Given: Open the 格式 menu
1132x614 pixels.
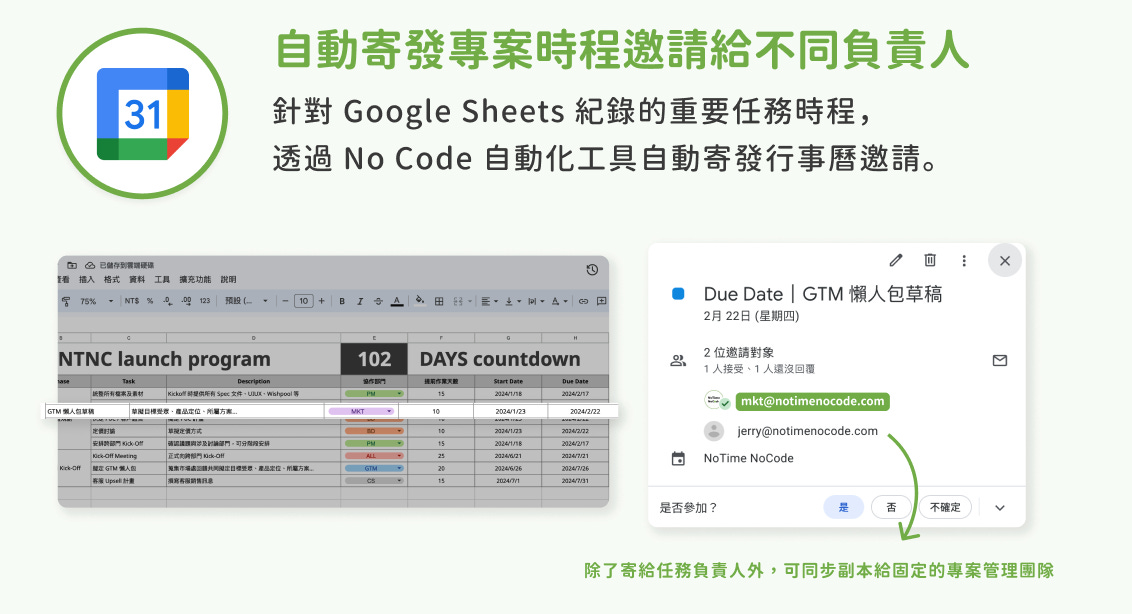Looking at the screenshot, I should pos(112,280).
